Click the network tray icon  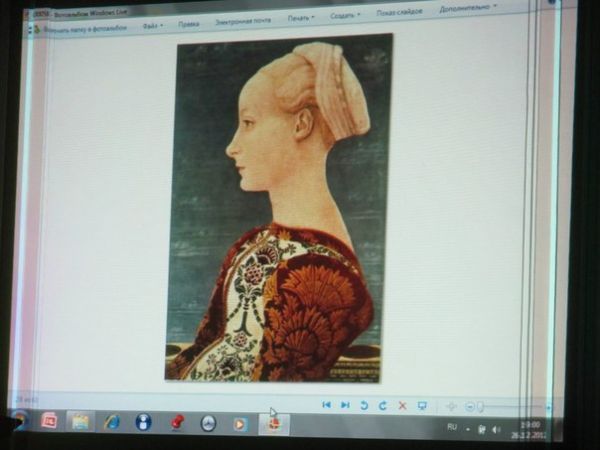(482, 430)
